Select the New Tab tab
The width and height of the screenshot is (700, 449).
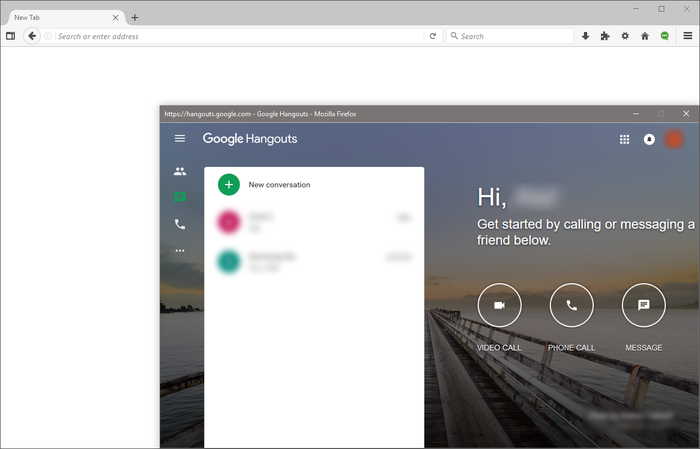pyautogui.click(x=67, y=18)
